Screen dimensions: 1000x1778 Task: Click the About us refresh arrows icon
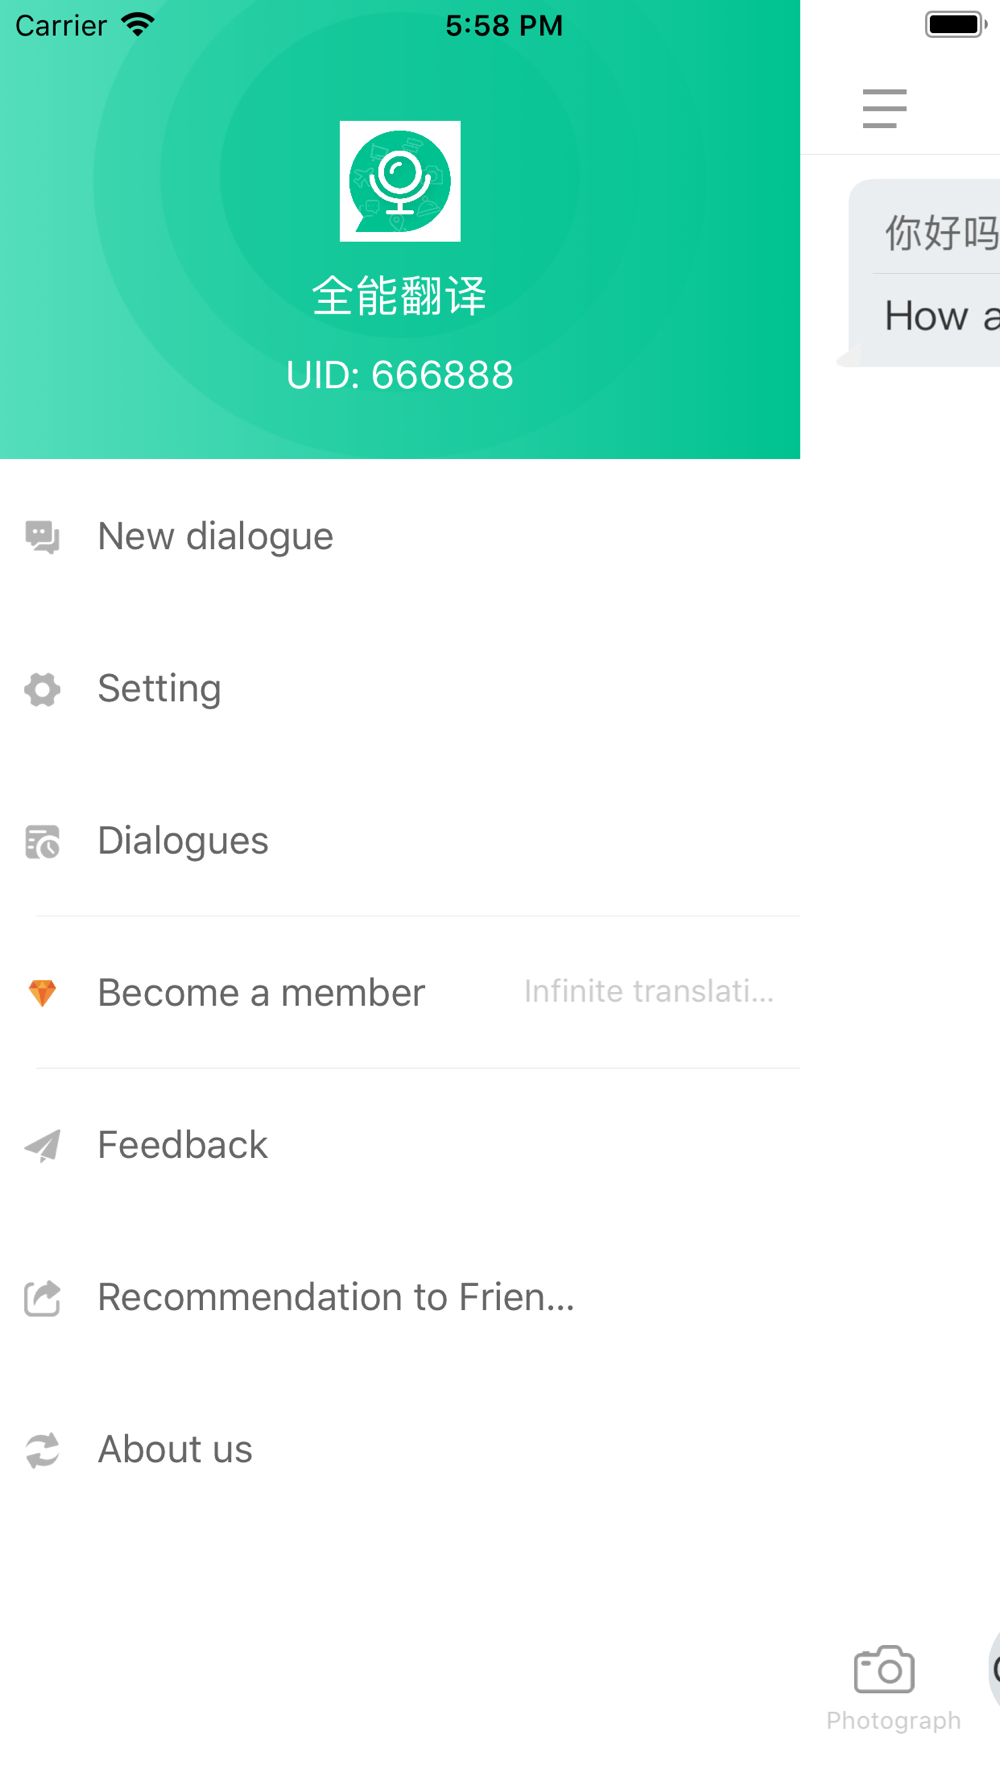[42, 1450]
